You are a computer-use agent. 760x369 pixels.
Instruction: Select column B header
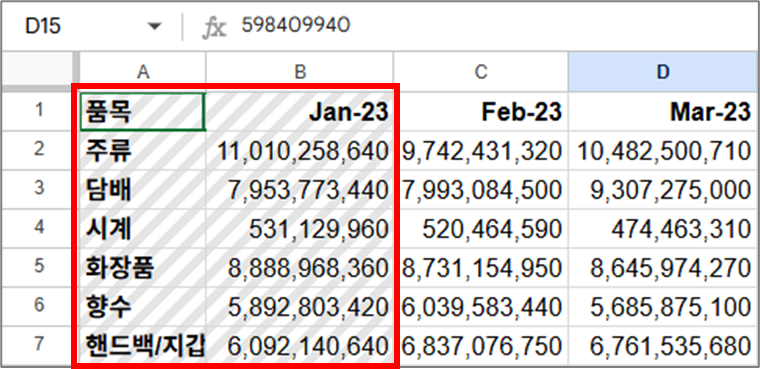pyautogui.click(x=300, y=72)
